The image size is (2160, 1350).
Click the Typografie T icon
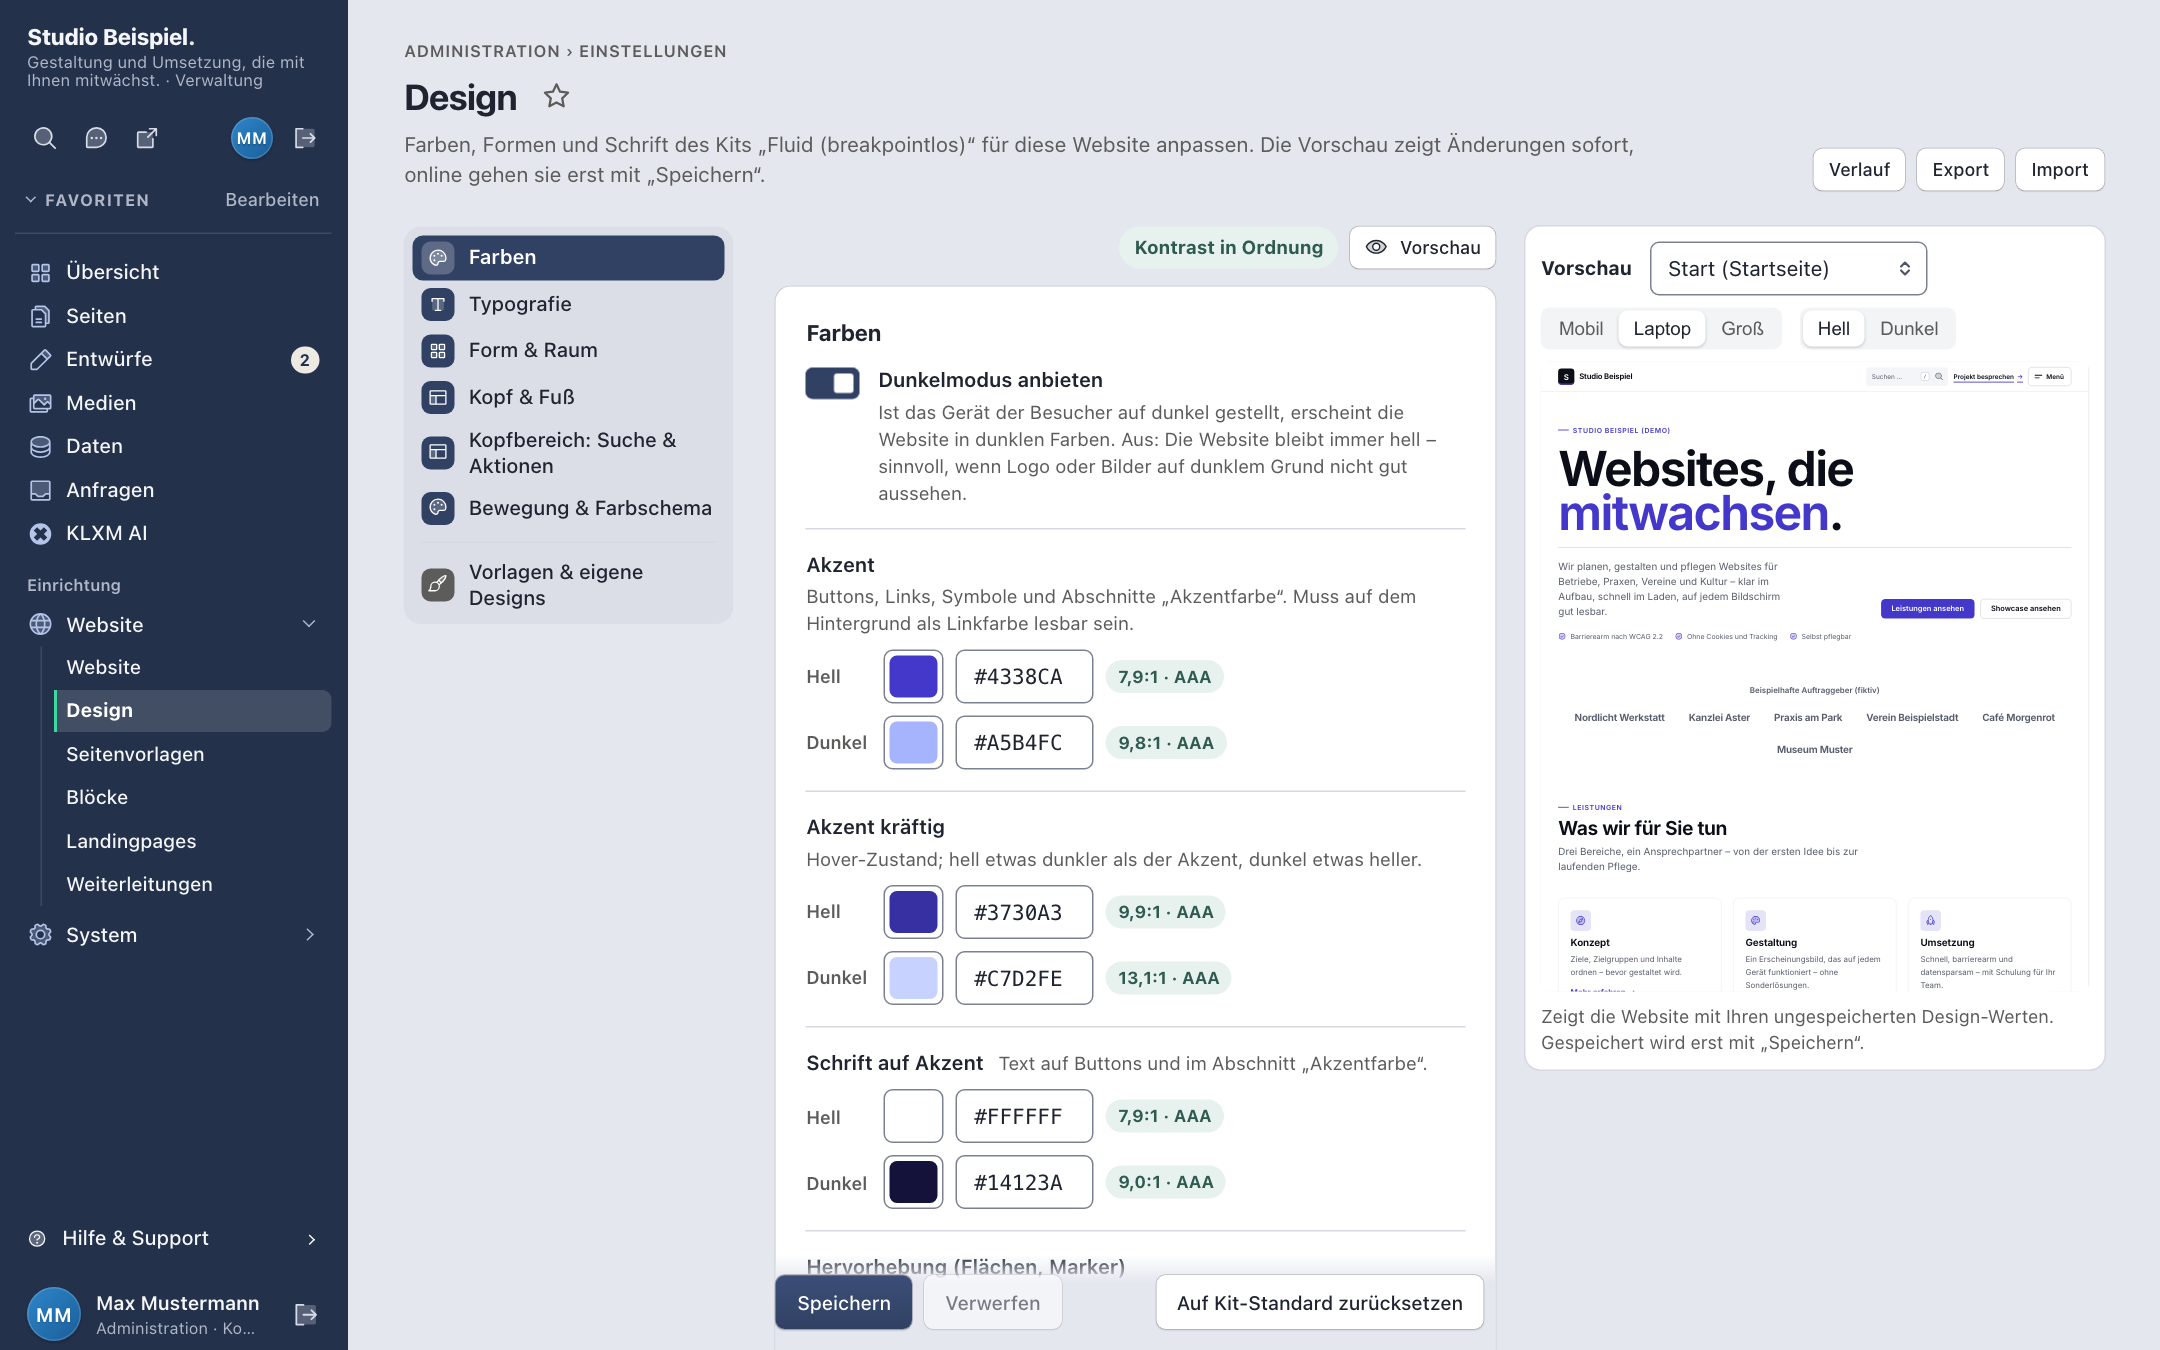click(x=438, y=304)
